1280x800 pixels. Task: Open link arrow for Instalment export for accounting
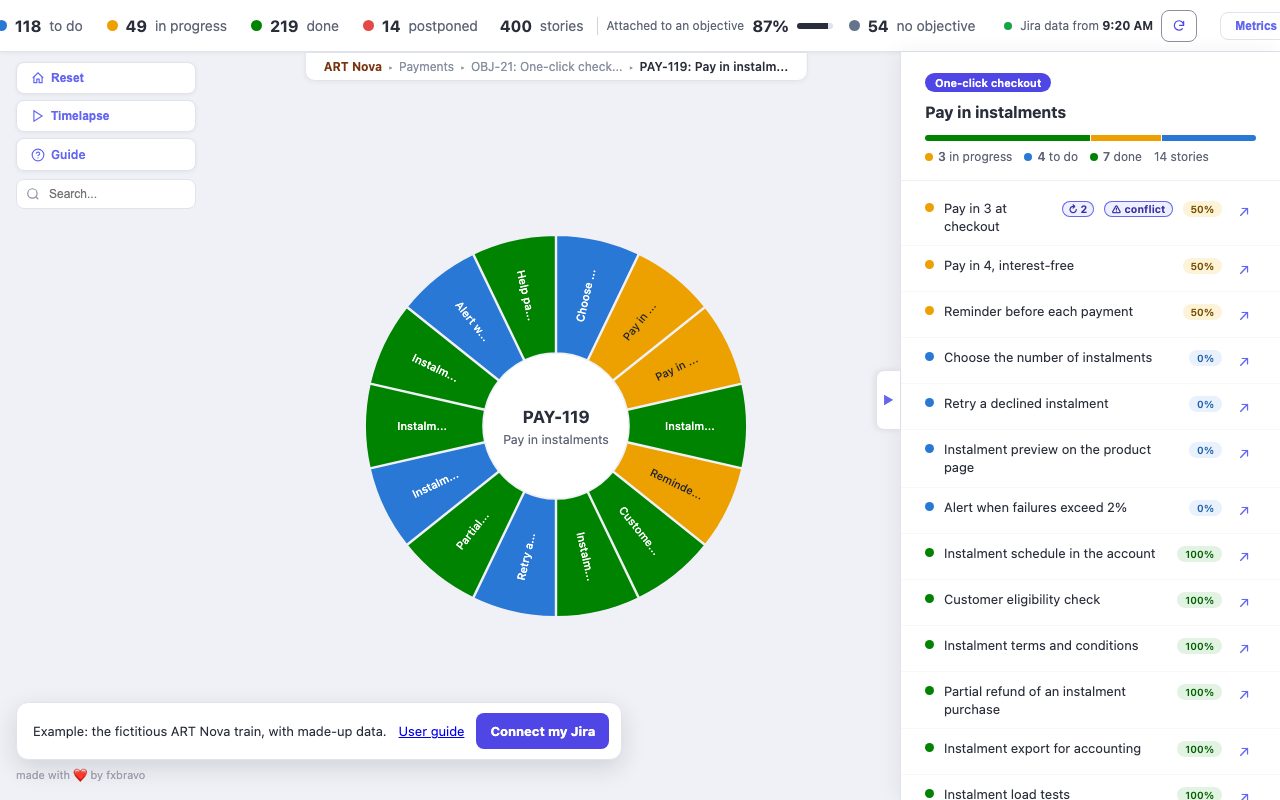(1244, 752)
